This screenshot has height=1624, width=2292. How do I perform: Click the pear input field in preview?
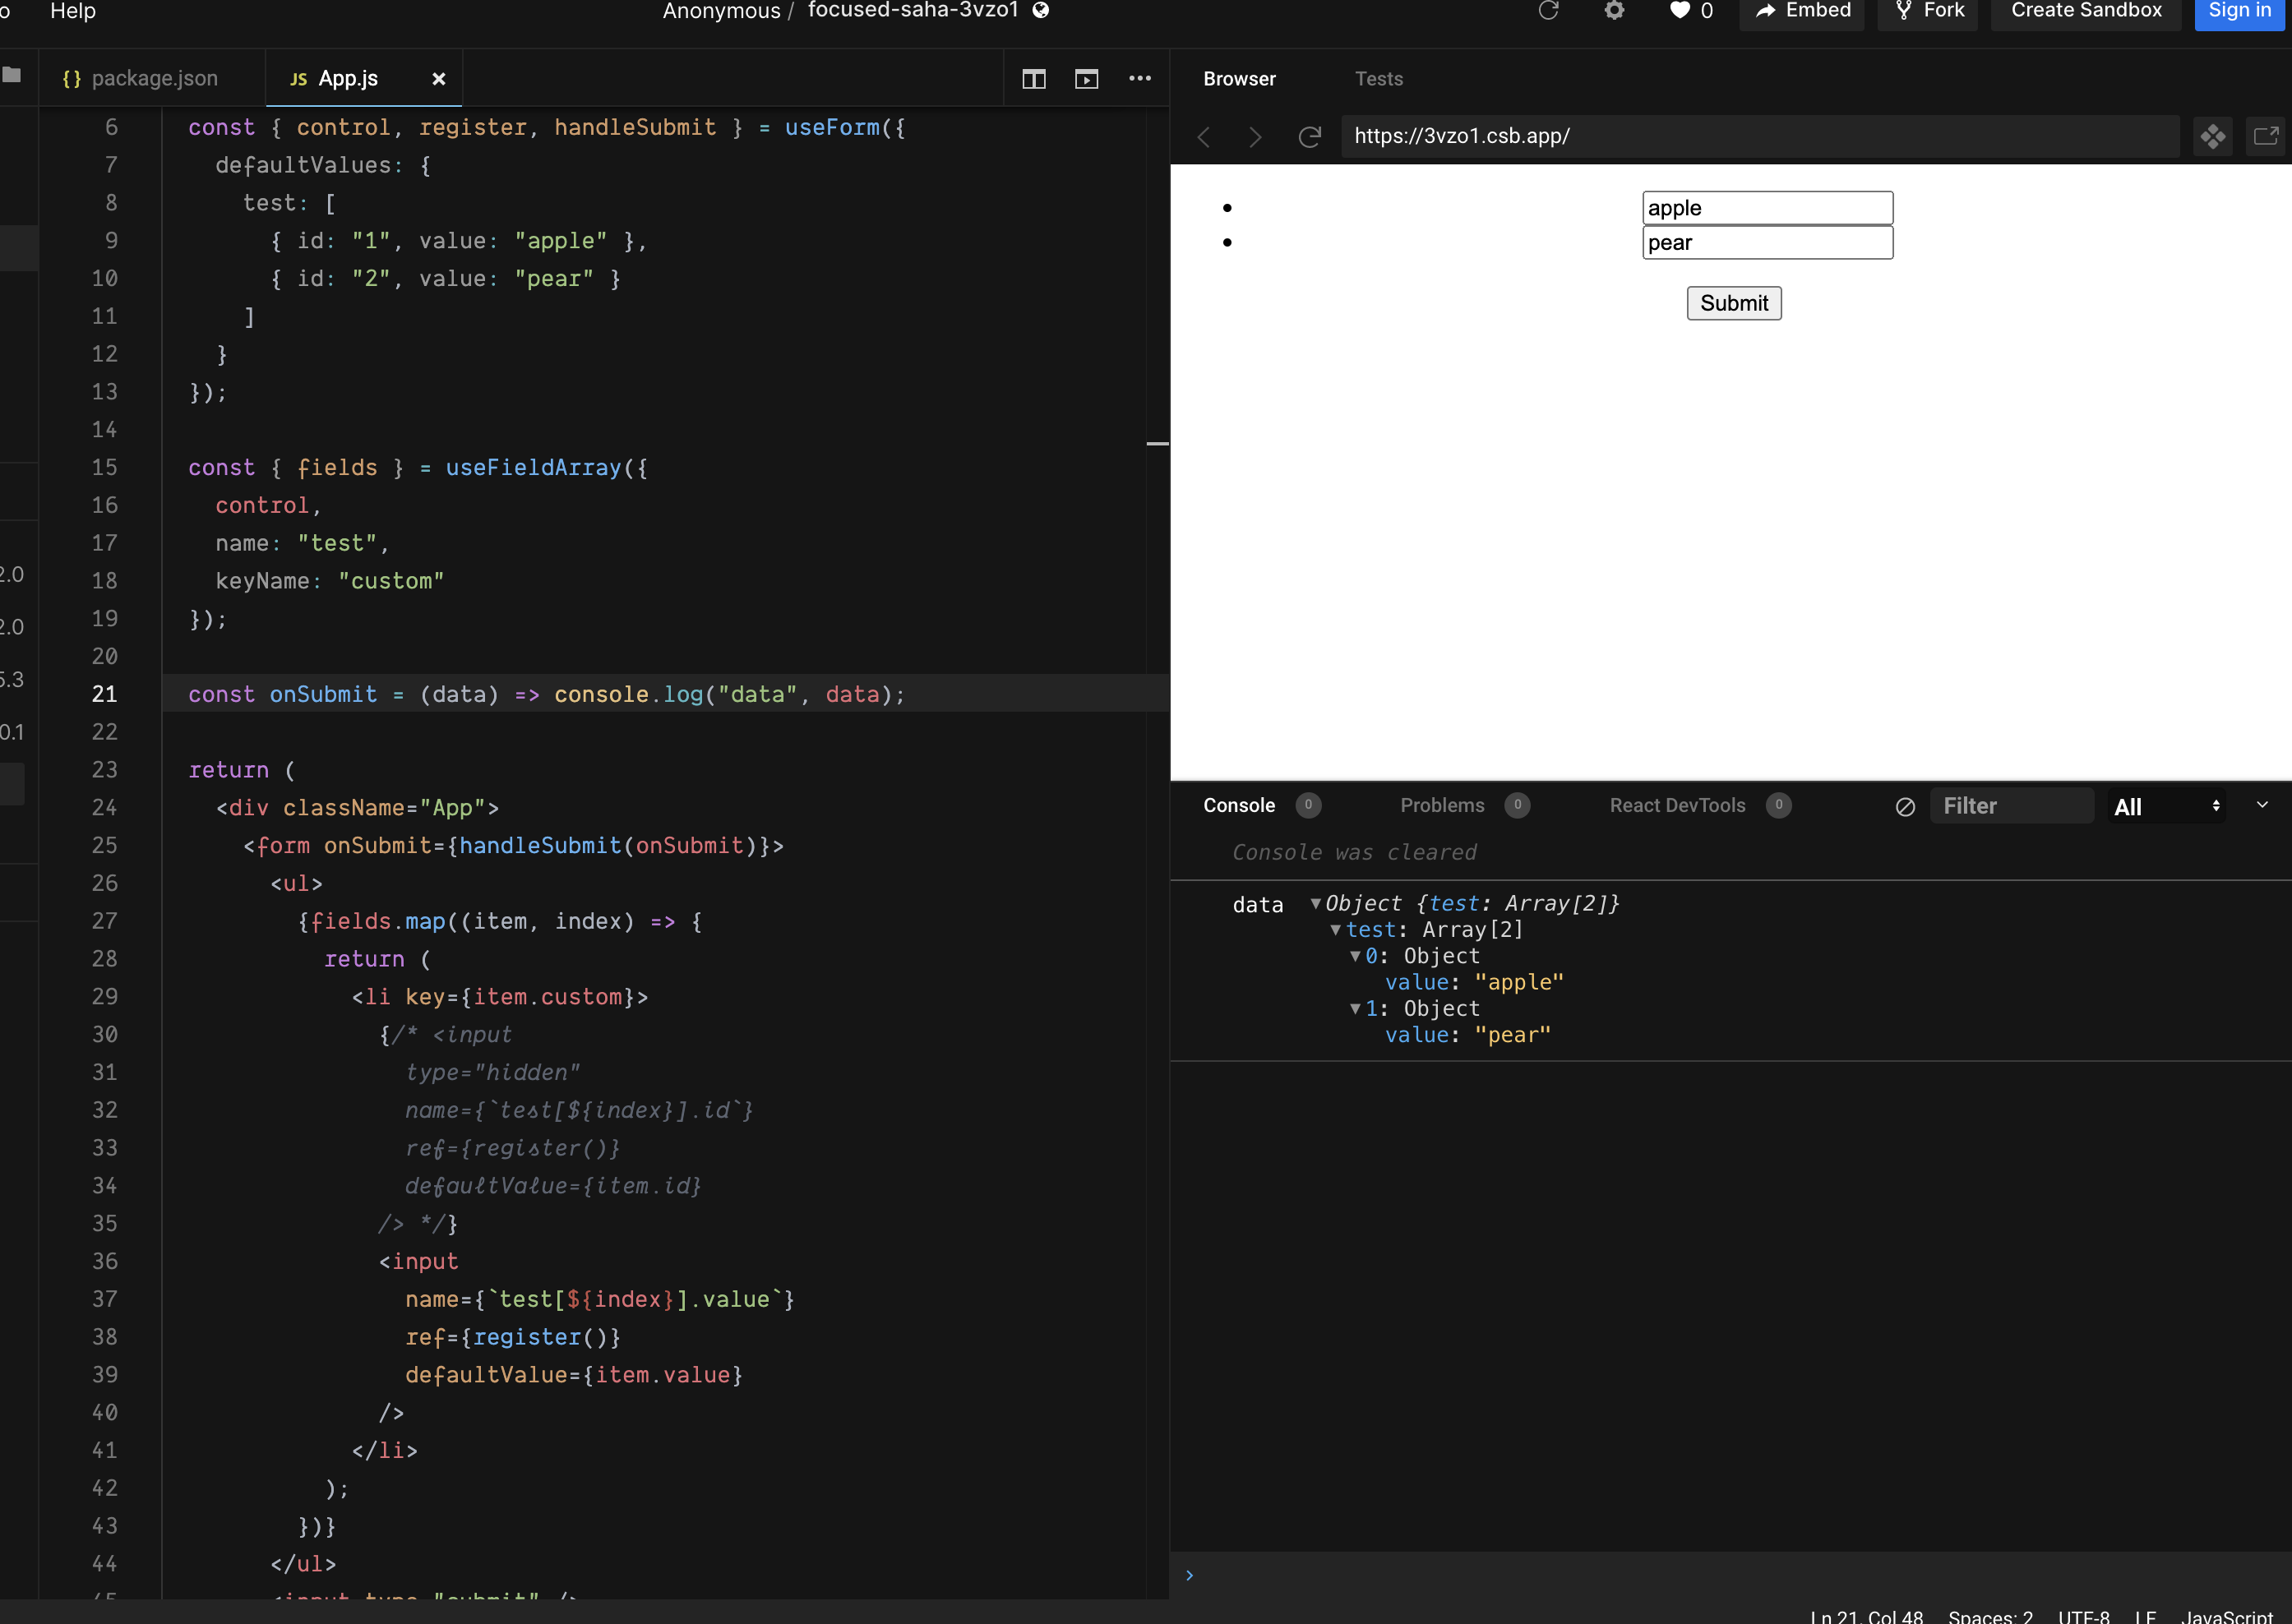tap(1766, 242)
